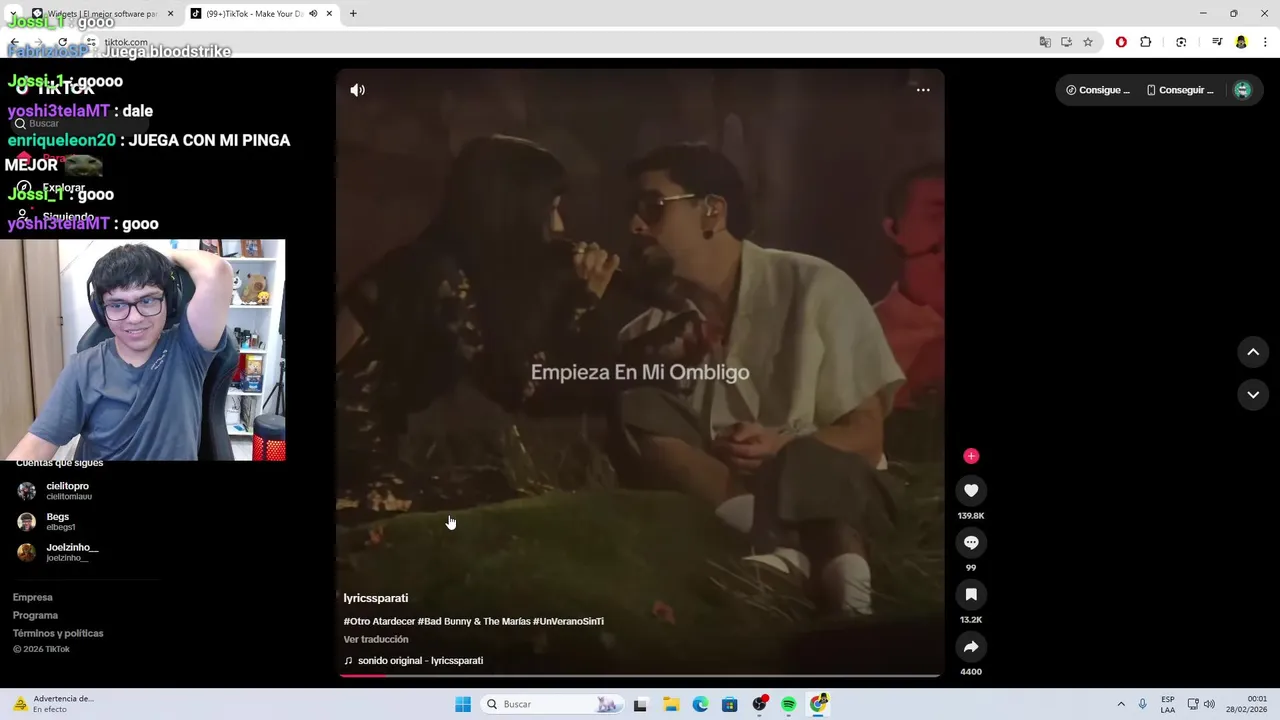The image size is (1280, 720).
Task: Open the ESP LAA language switcher
Action: (1168, 704)
